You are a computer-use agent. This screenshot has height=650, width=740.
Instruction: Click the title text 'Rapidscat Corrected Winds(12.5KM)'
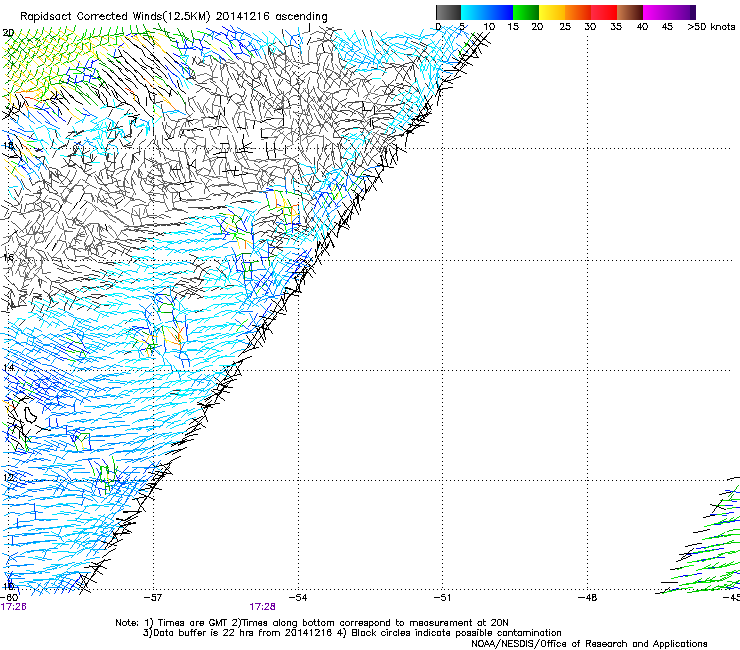click(x=115, y=17)
